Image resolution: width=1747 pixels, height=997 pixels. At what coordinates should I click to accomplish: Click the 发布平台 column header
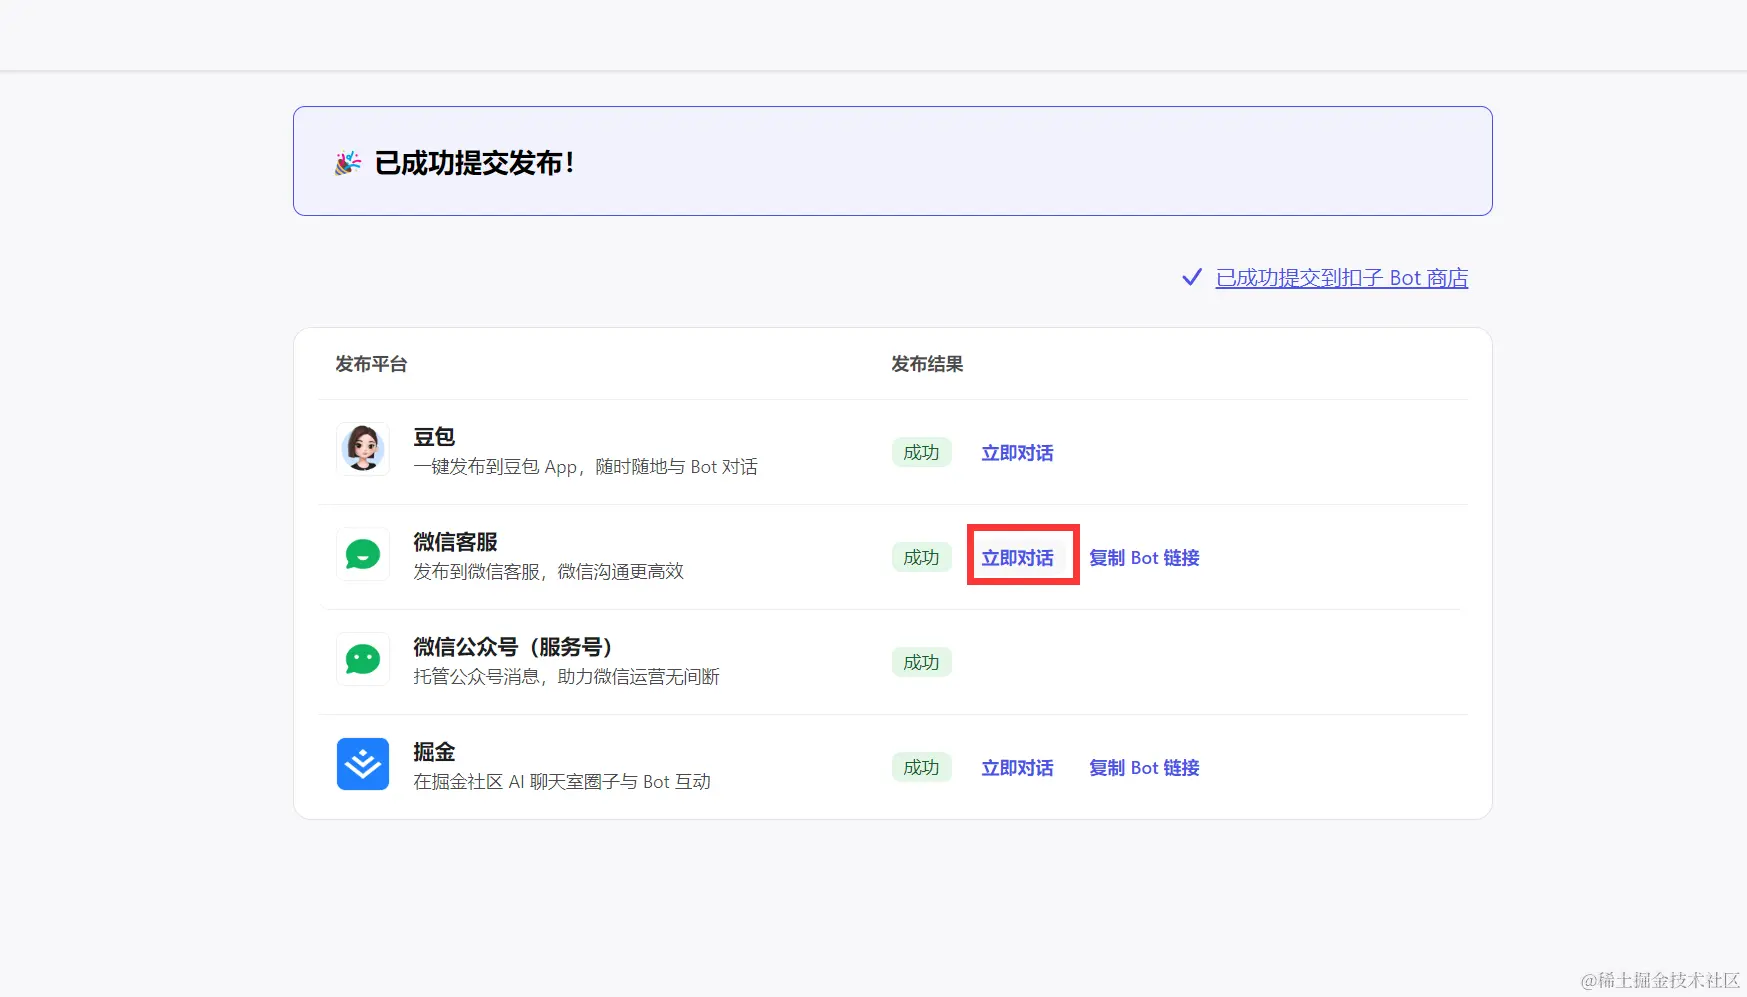coord(371,364)
